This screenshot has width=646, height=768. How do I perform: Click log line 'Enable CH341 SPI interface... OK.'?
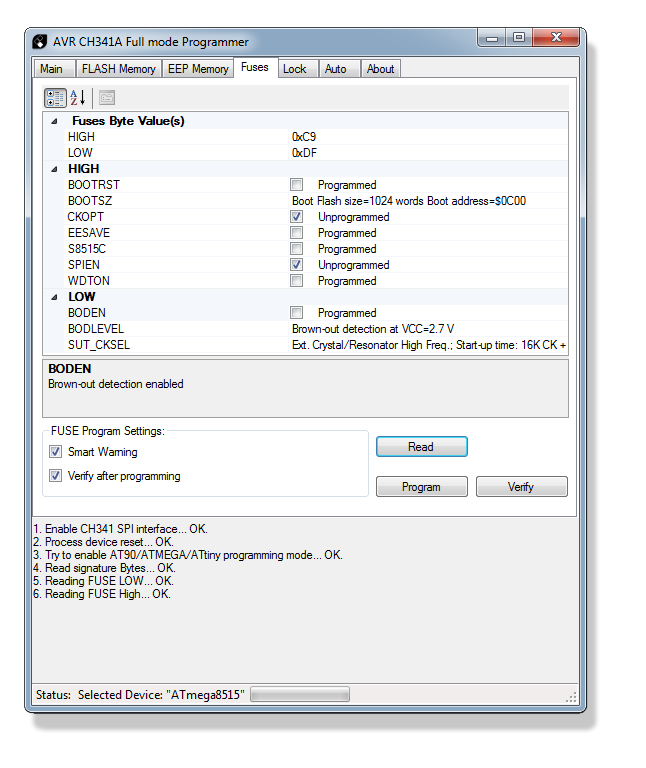(x=120, y=529)
